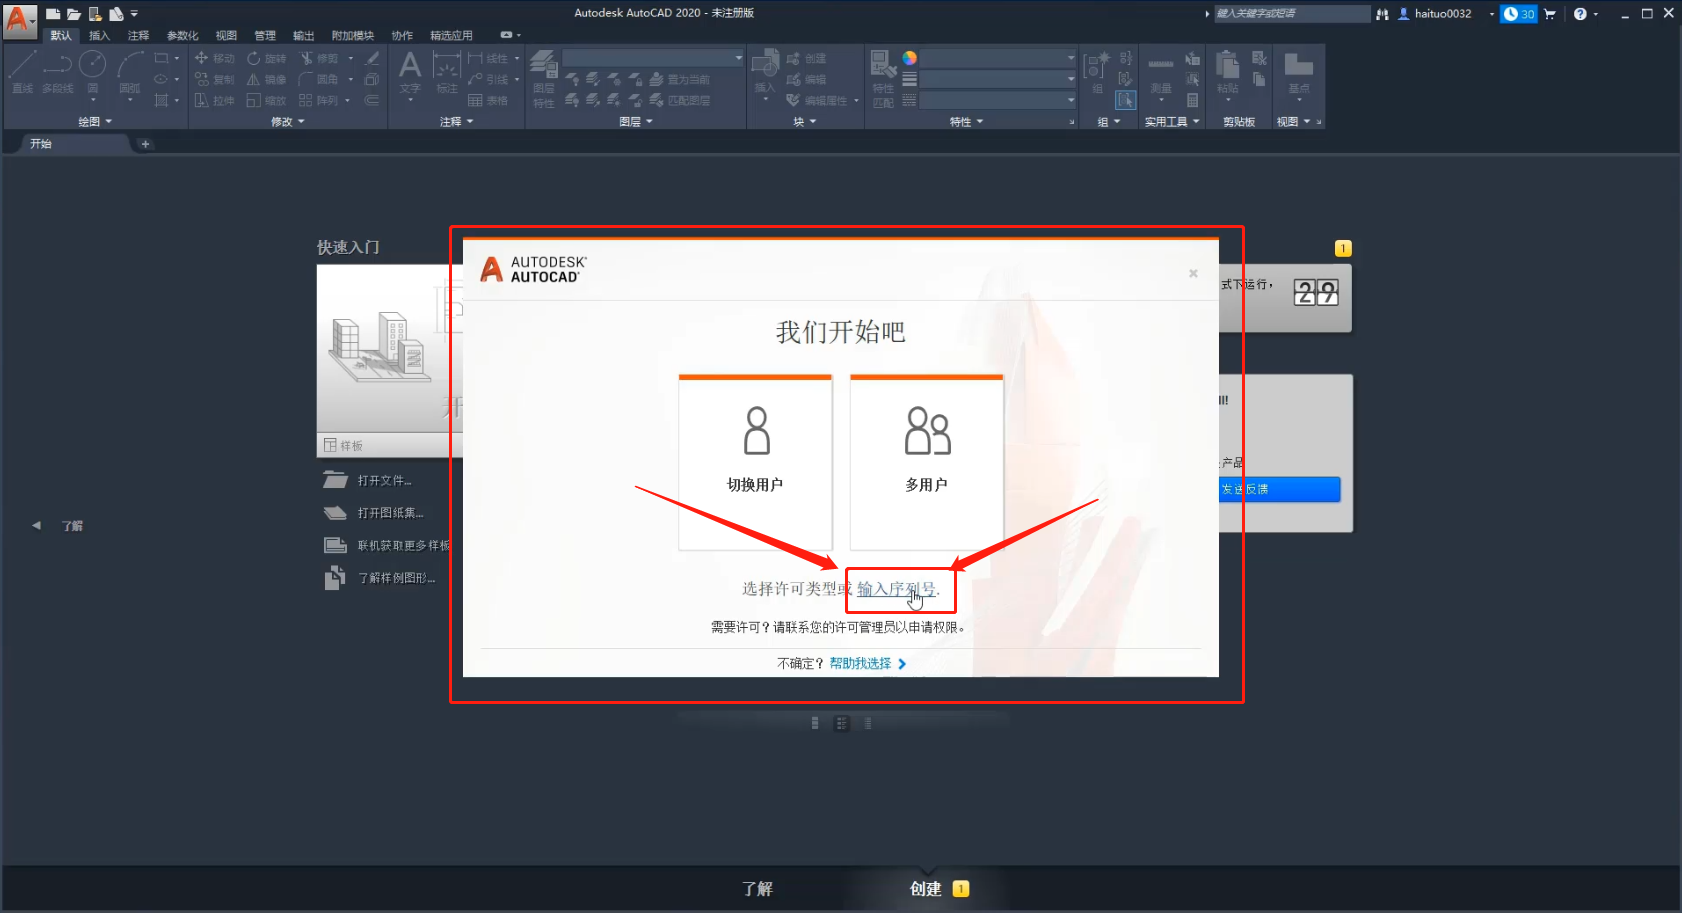Expand the 特性 panel dropdown
Viewport: 1682px width, 913px height.
pos(966,122)
